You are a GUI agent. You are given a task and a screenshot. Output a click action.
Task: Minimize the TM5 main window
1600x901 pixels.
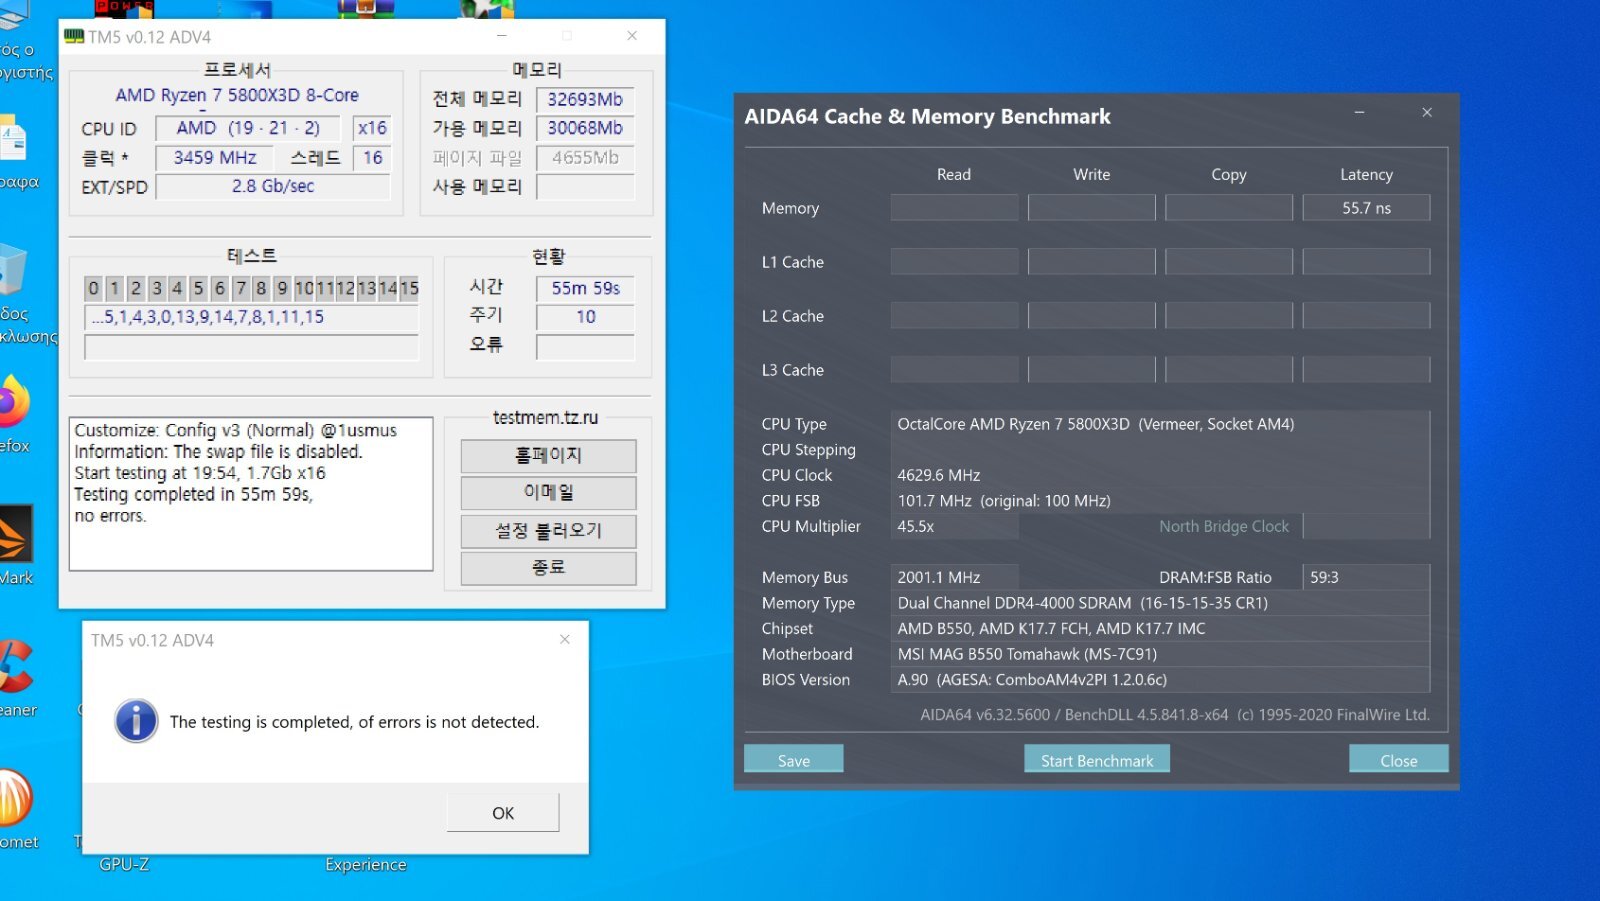(502, 36)
